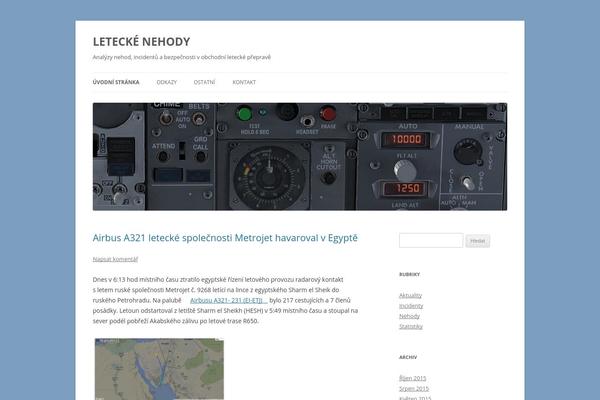The height and width of the screenshot is (400, 600).
Task: Go to ÚVODNÍ STRÁNKA menu item
Action: [x=116, y=82]
